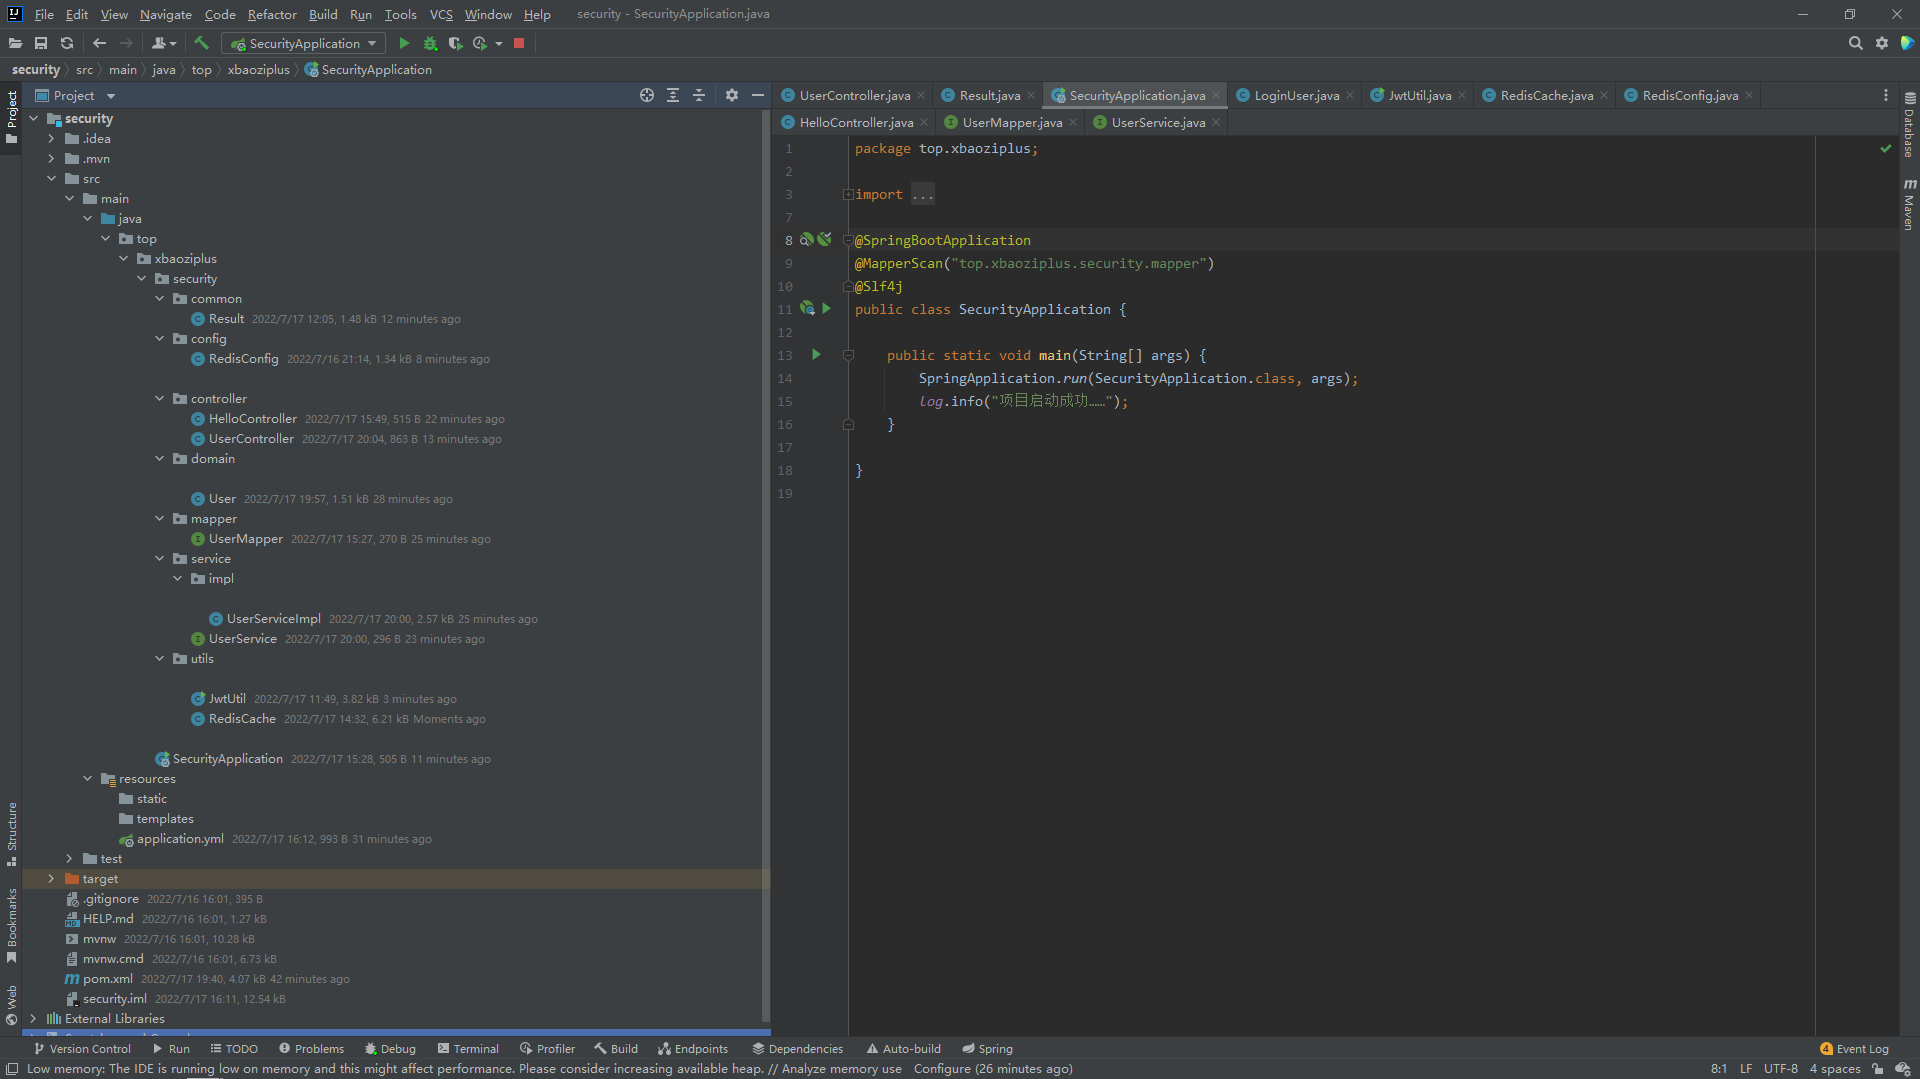
Task: Expand External Libraries node
Action: click(x=33, y=1019)
